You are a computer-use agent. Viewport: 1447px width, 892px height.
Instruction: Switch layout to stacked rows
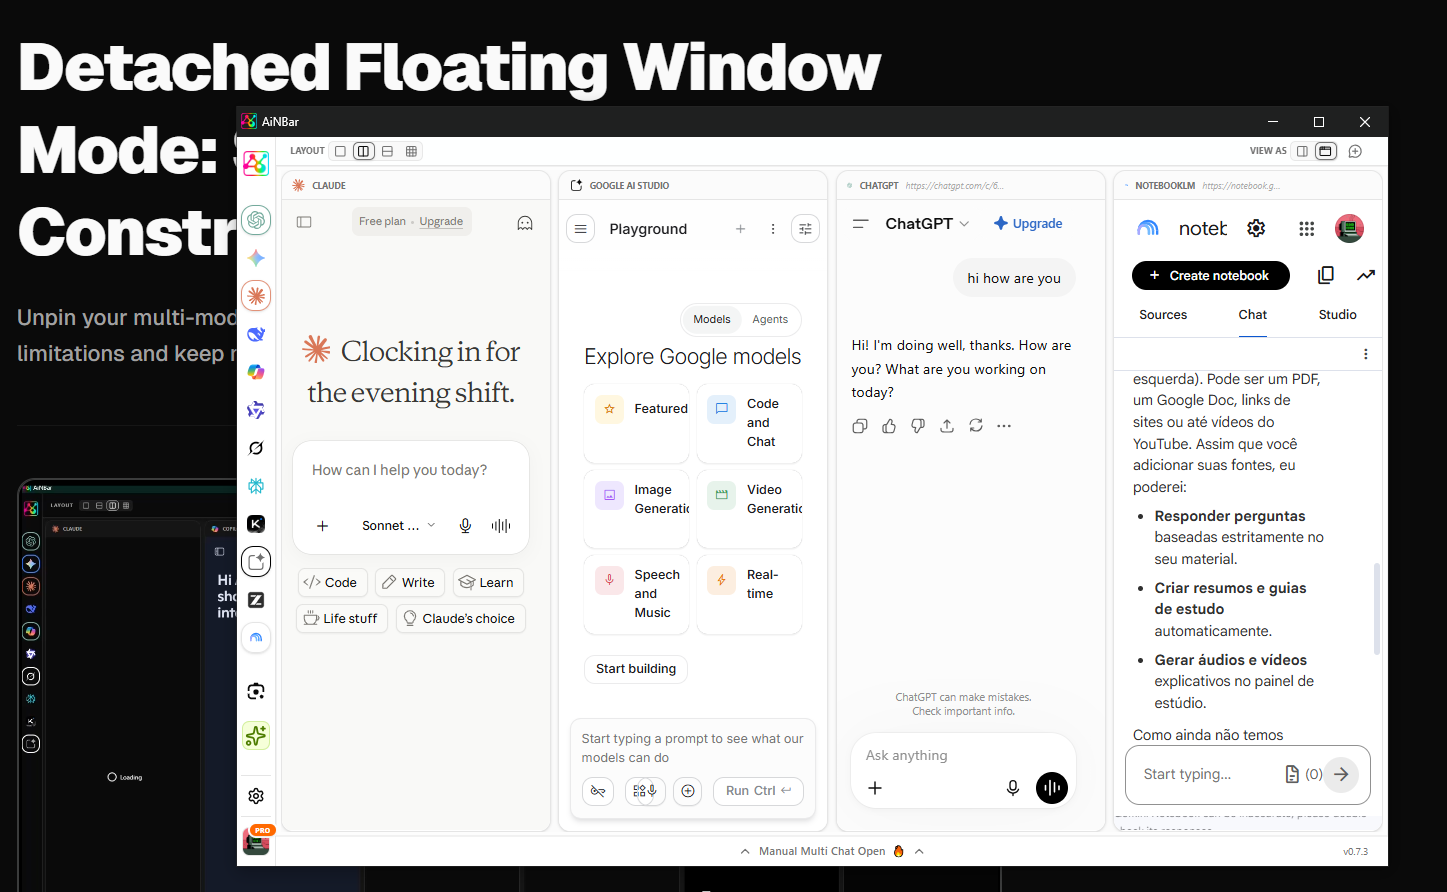pos(387,151)
